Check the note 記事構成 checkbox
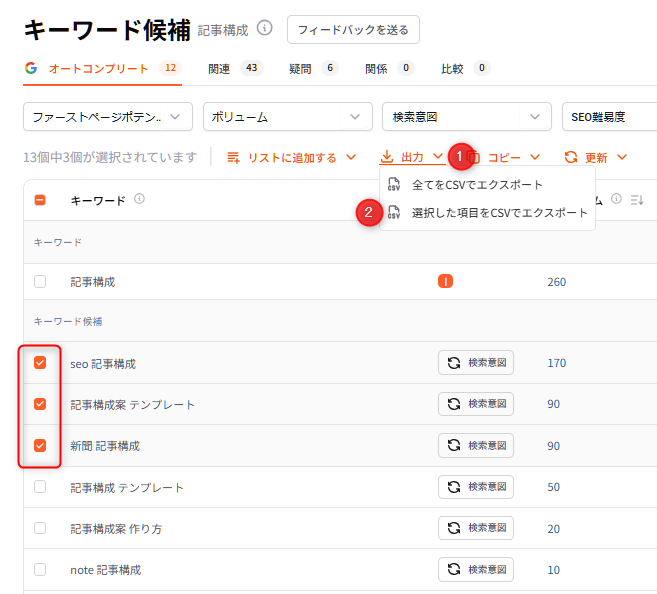657x594 pixels. pyautogui.click(x=40, y=569)
